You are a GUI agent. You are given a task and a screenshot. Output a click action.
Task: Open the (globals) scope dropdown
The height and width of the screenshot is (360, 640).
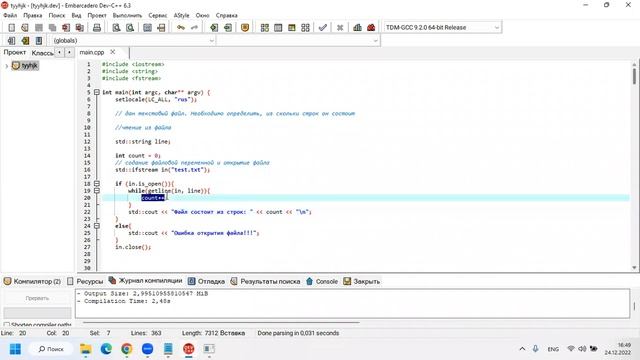coord(133,40)
